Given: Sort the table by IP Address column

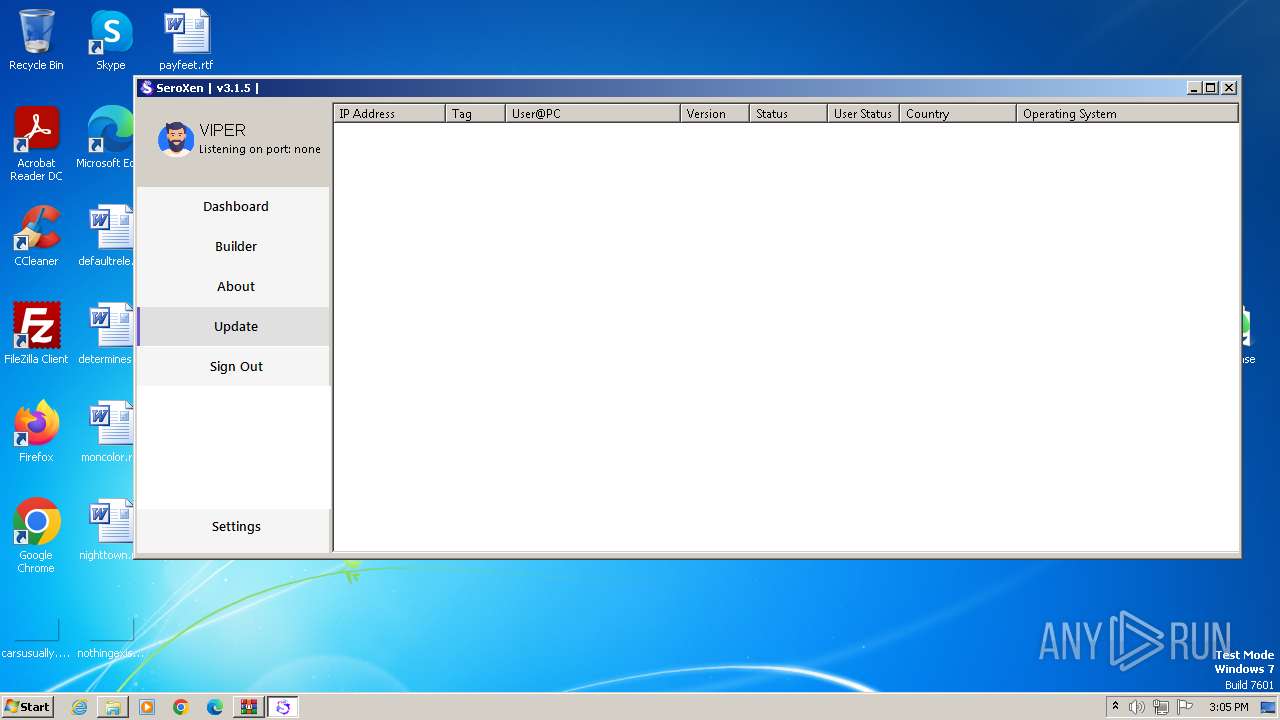Looking at the screenshot, I should pyautogui.click(x=389, y=113).
